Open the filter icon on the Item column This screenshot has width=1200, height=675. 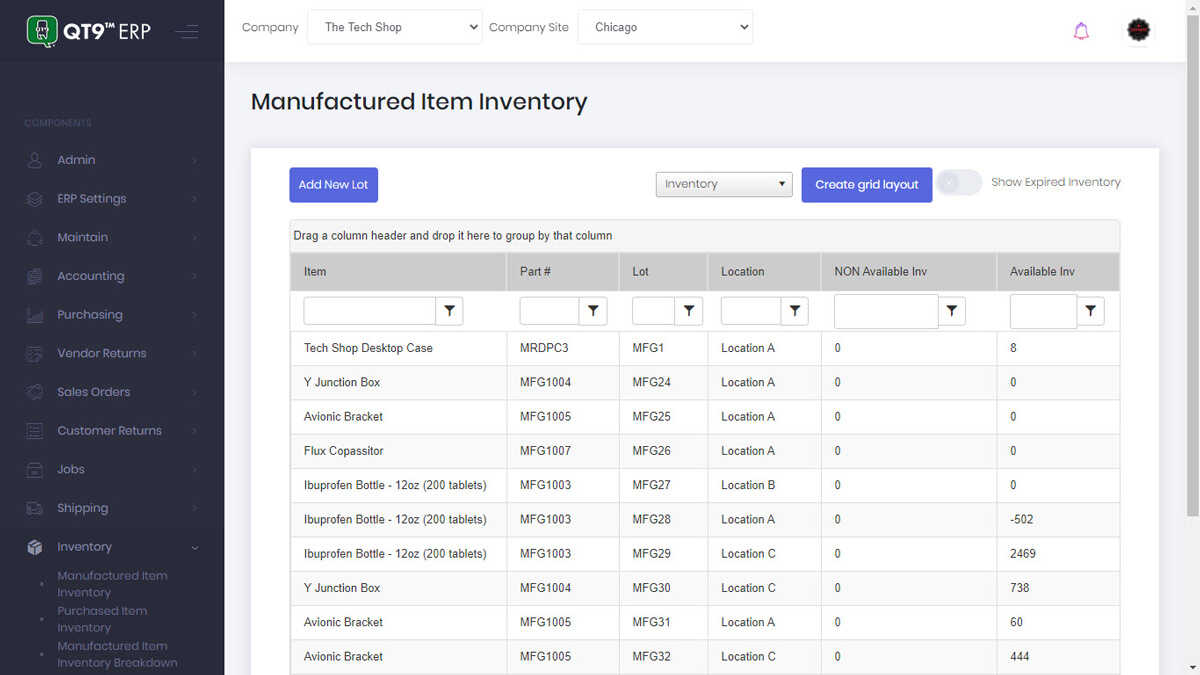point(449,310)
